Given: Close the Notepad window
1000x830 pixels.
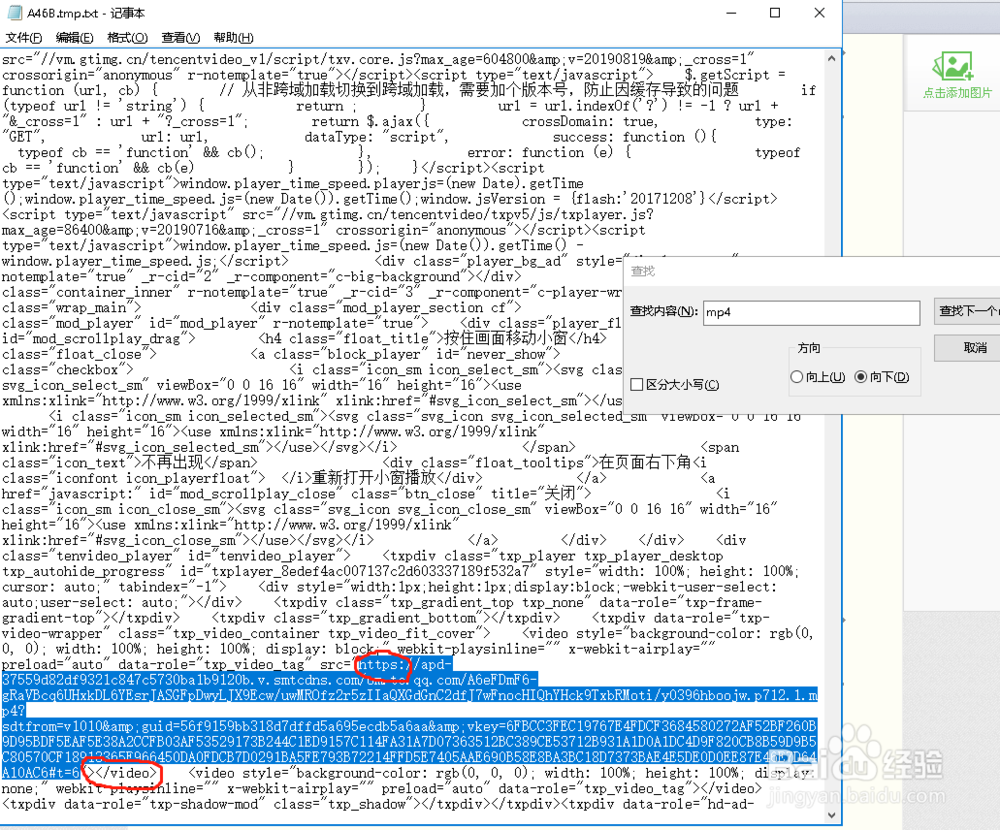Looking at the screenshot, I should pos(820,13).
